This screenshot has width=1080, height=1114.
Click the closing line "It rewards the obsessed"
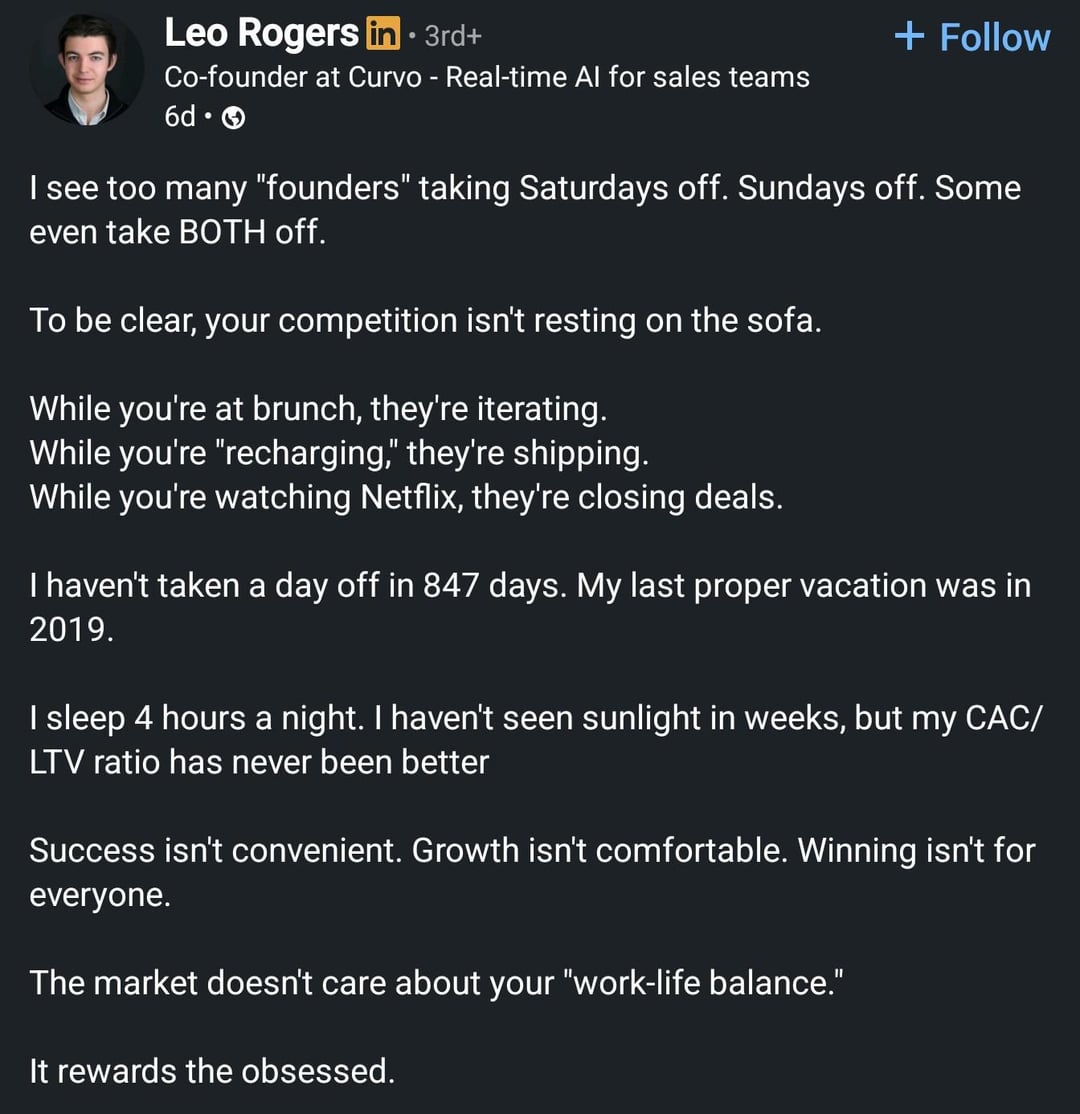pyautogui.click(x=212, y=1071)
